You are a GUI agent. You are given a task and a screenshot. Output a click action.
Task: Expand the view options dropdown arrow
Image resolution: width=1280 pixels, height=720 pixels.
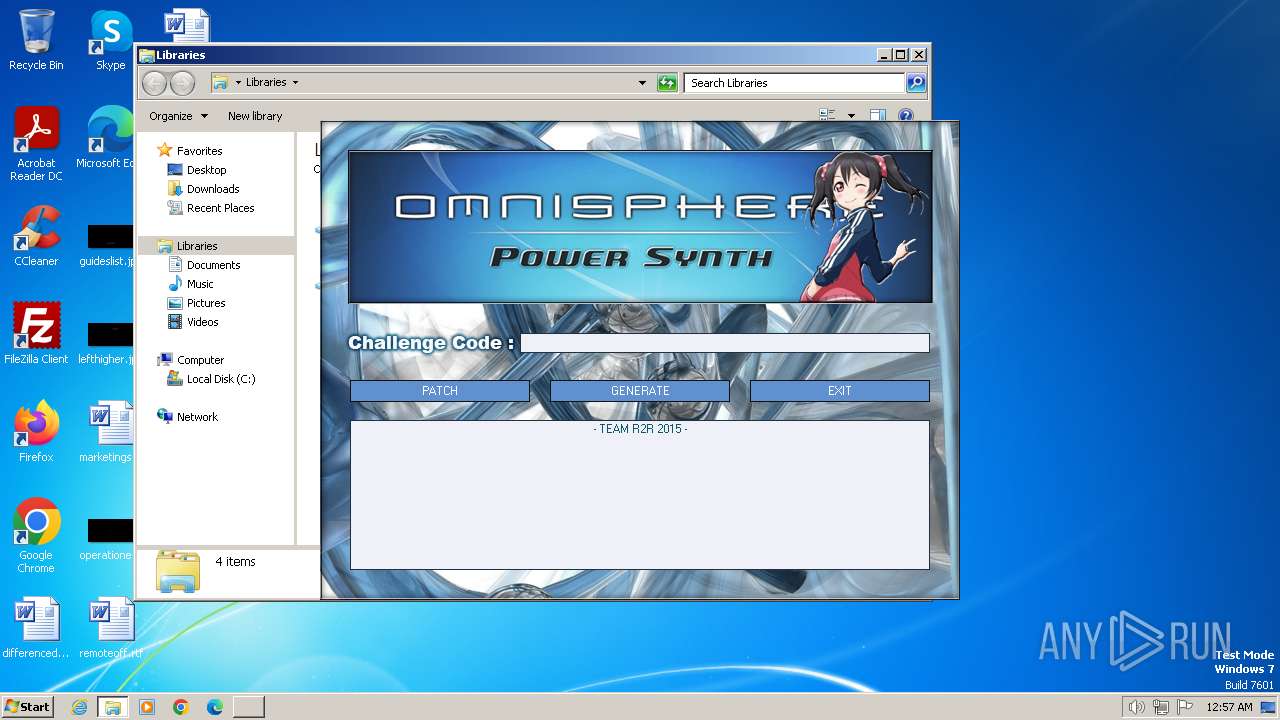point(851,116)
